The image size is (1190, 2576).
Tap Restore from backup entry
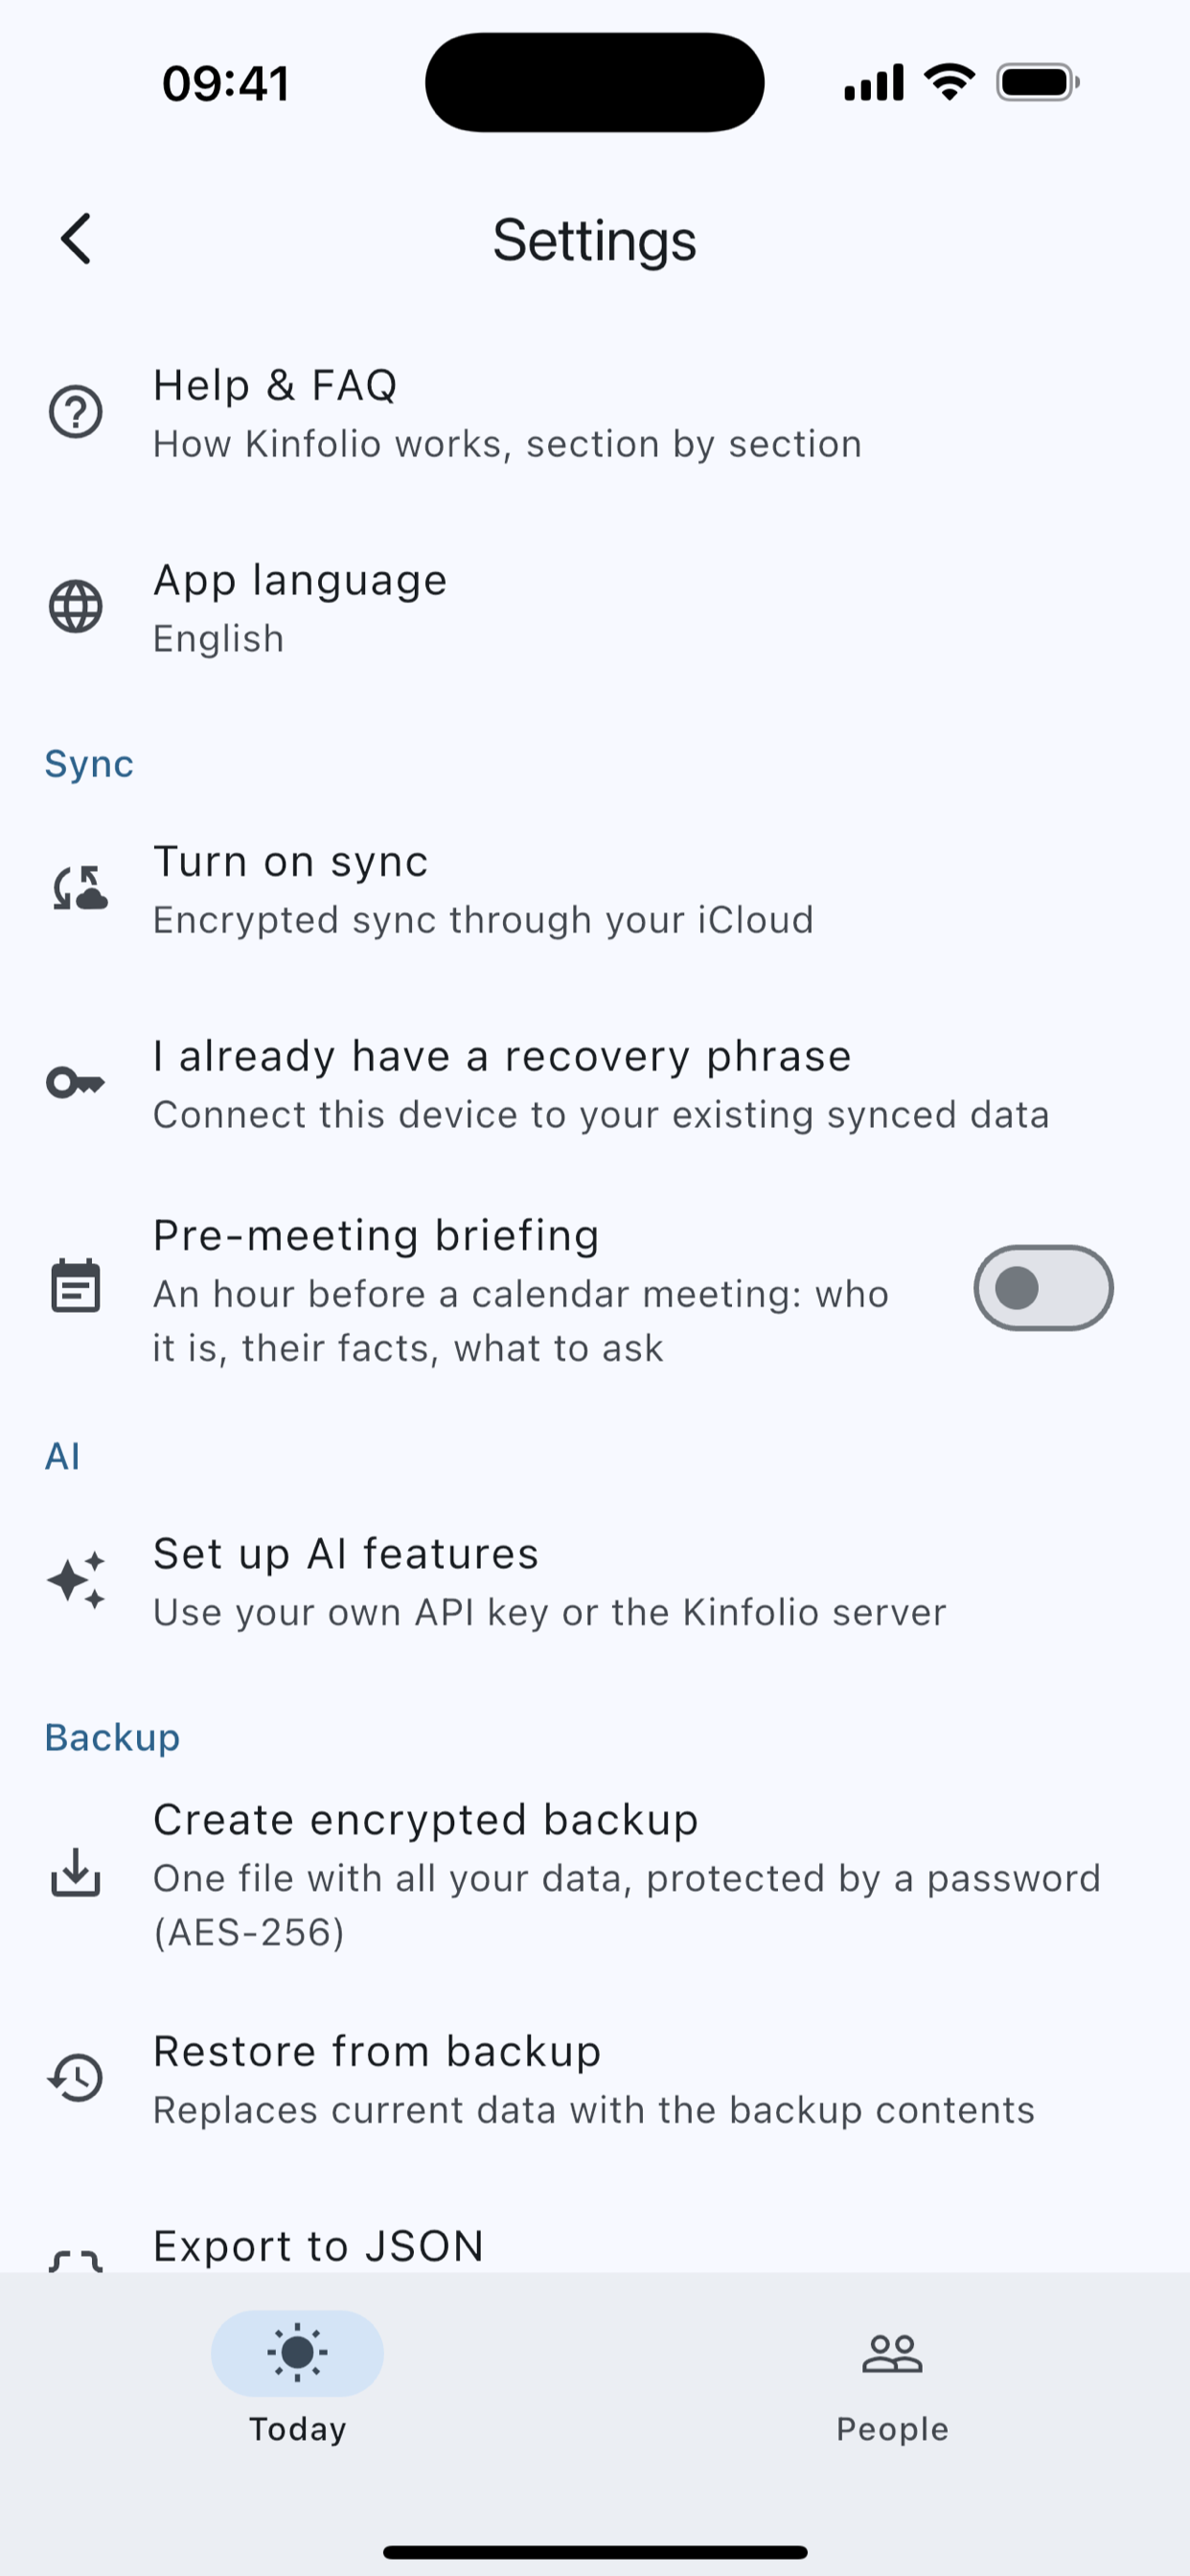595,2080
